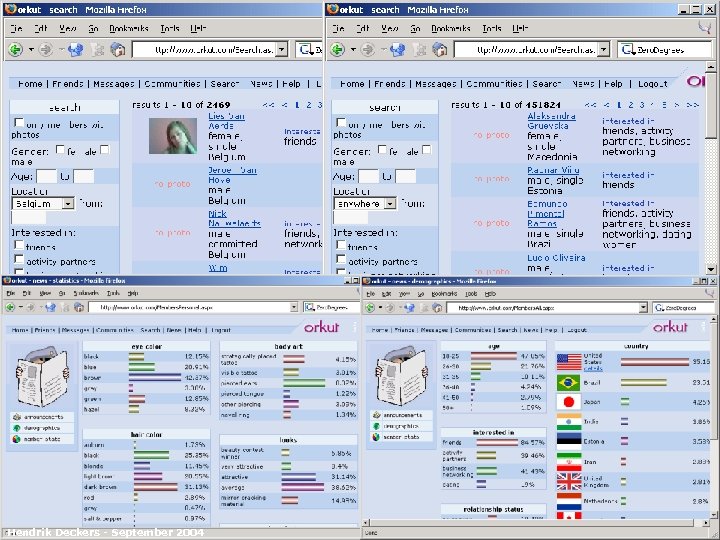Open the File menu in top-left window
This screenshot has height=540, width=720.
click(x=17, y=28)
